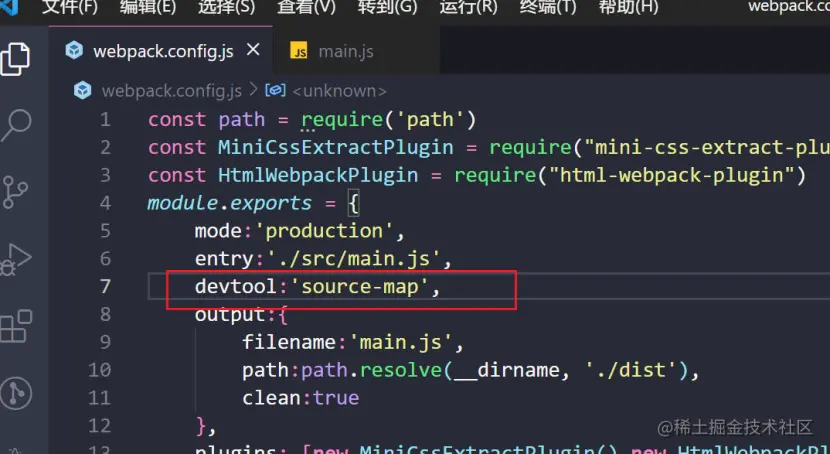This screenshot has width=830, height=454.
Task: Expand the breadcrumb chevron after webpack.config.js
Action: click(x=253, y=90)
